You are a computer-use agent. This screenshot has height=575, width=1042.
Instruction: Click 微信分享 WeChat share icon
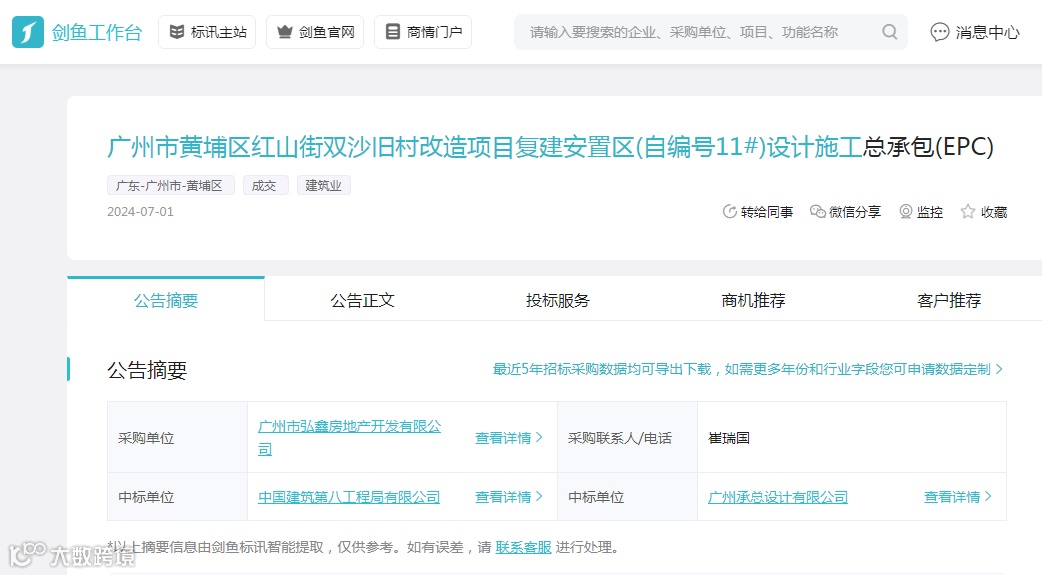tap(817, 211)
